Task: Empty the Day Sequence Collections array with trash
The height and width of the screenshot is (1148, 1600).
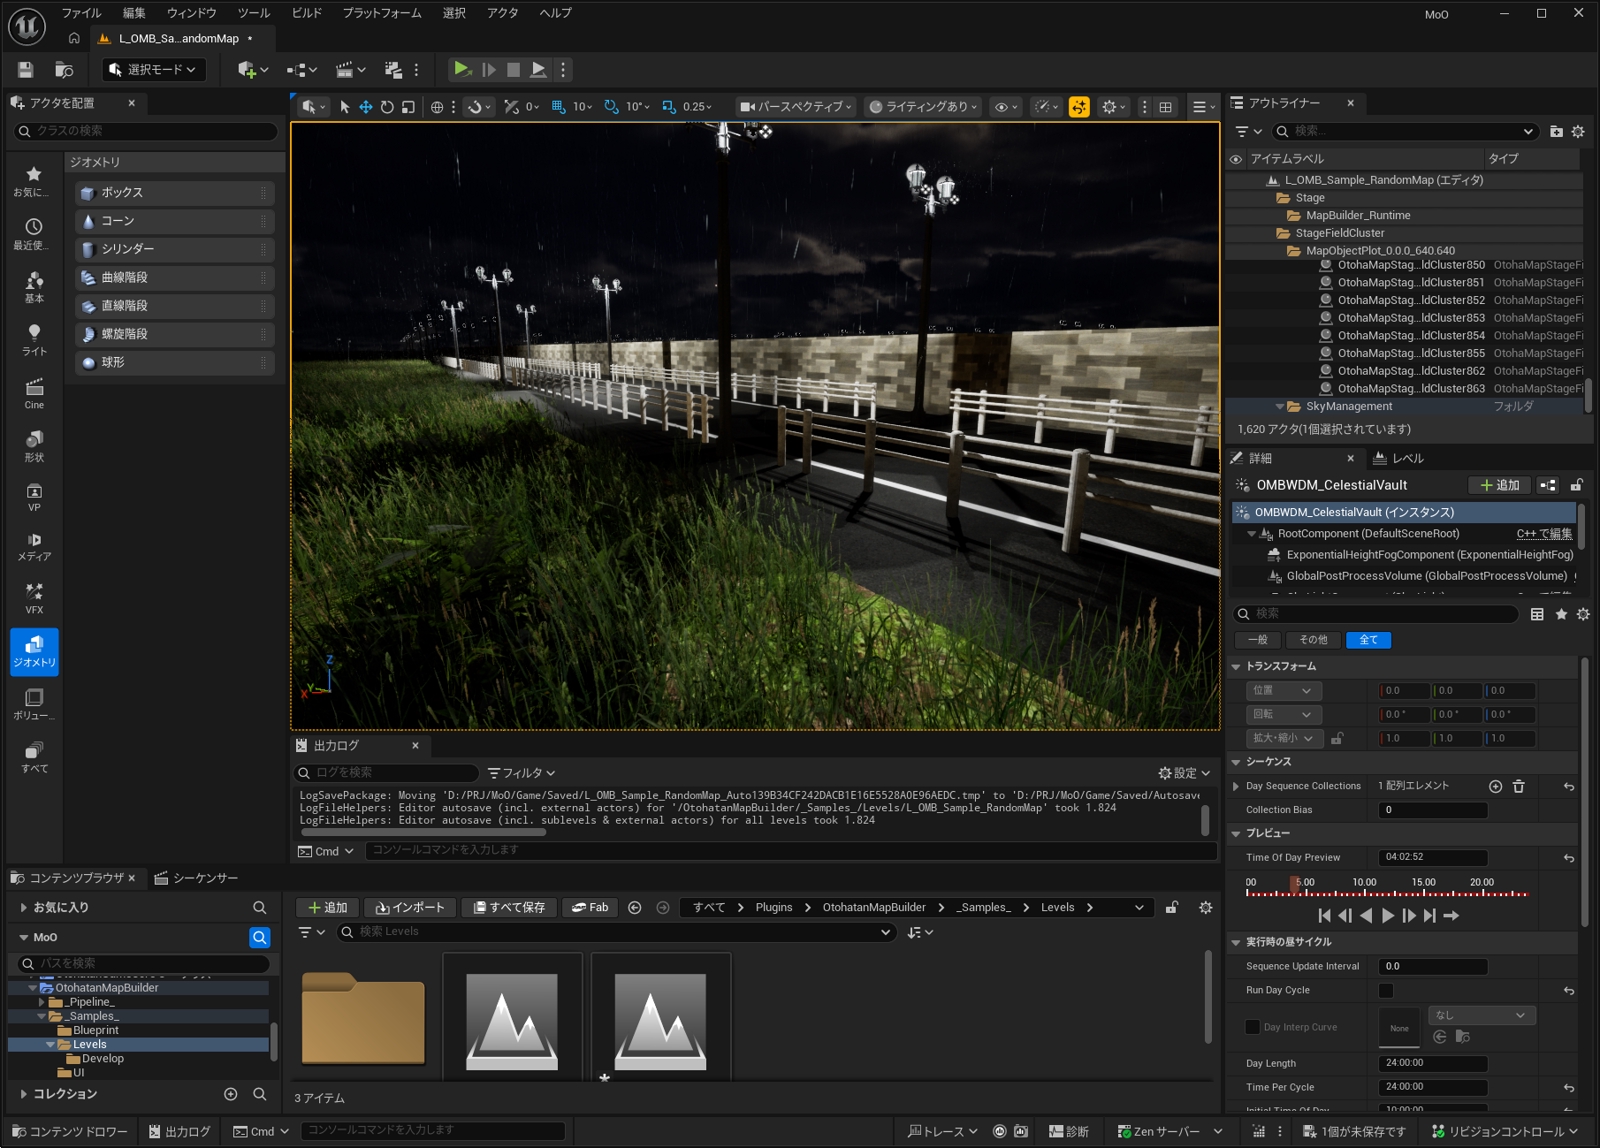Action: pyautogui.click(x=1518, y=786)
